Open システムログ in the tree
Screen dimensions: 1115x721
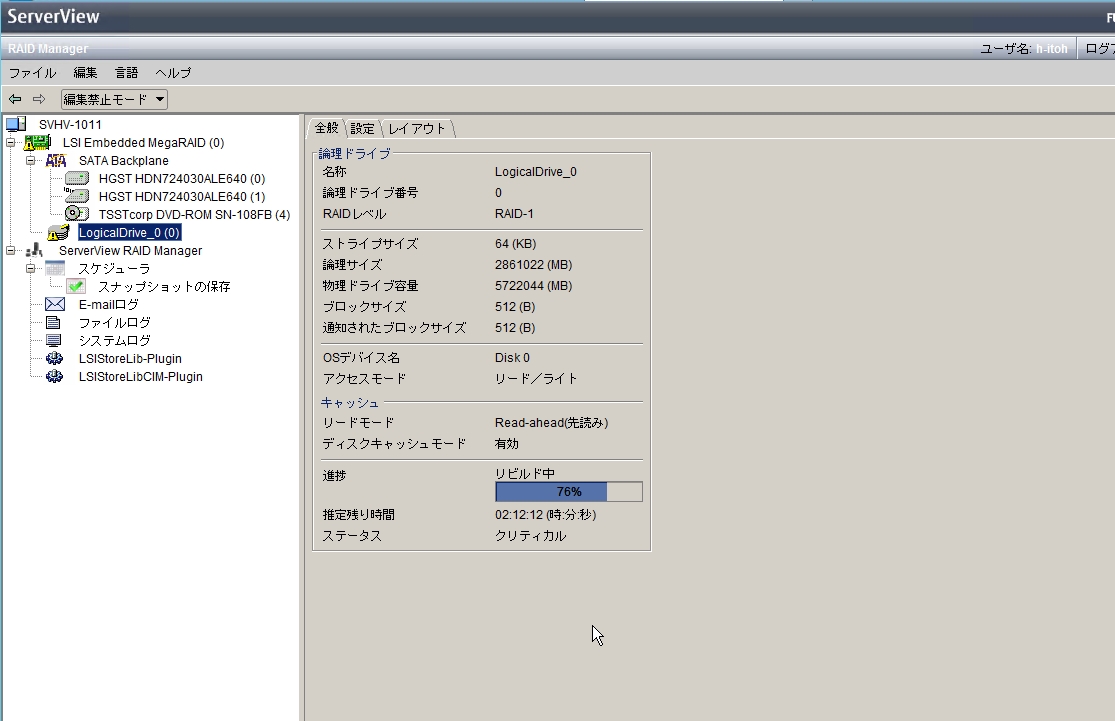pyautogui.click(x=114, y=341)
